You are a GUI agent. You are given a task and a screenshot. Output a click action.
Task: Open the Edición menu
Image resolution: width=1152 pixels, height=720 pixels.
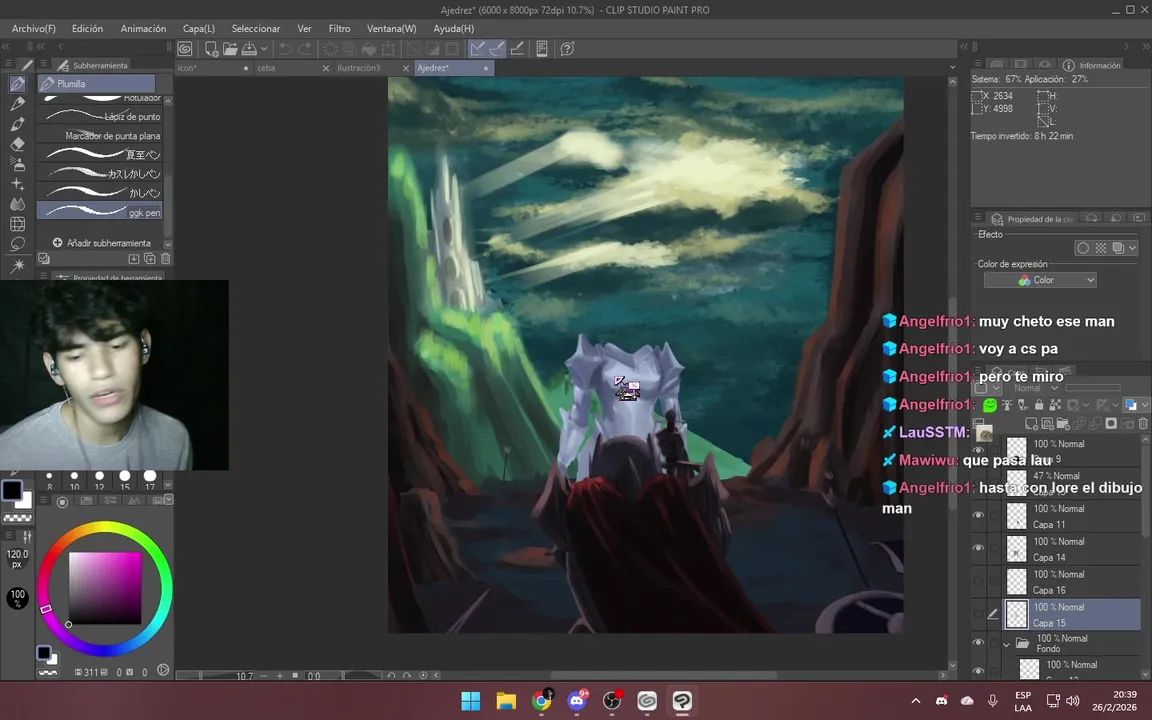pyautogui.click(x=87, y=29)
